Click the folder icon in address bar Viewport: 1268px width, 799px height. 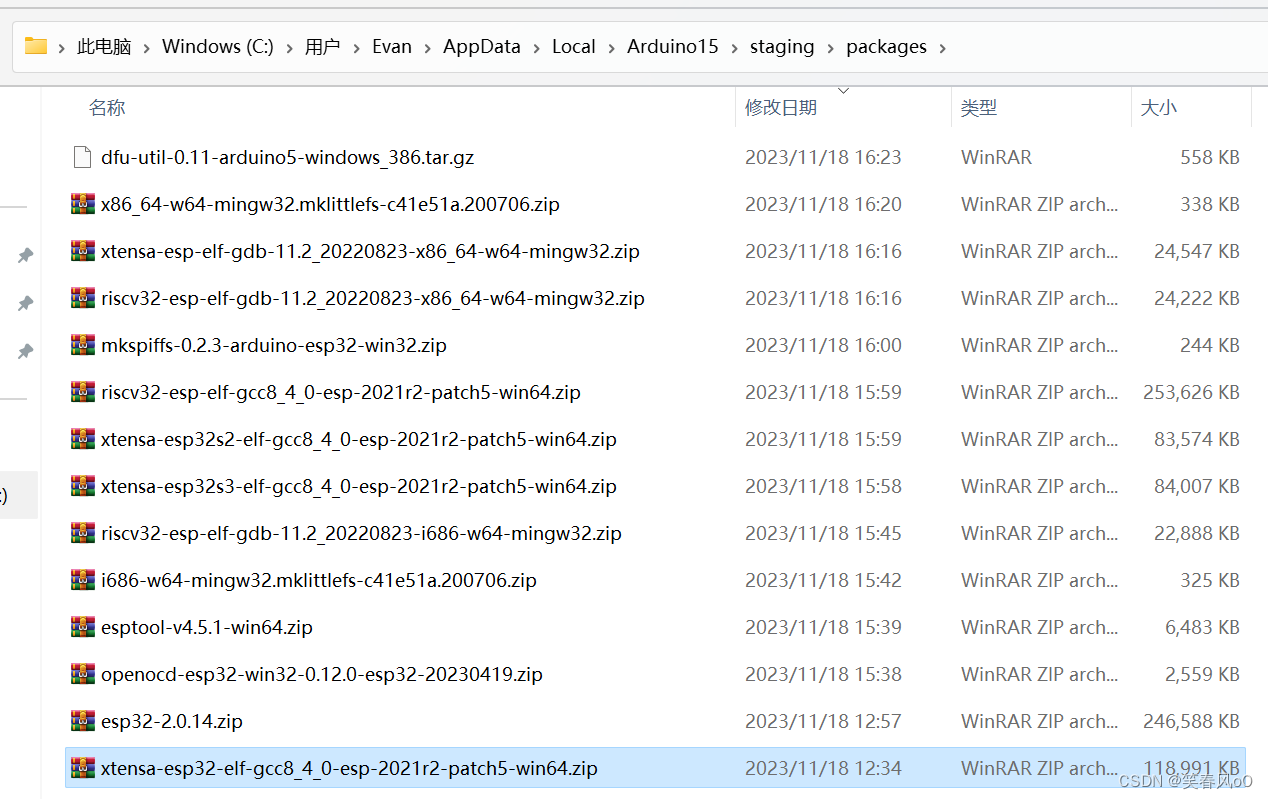point(36,46)
